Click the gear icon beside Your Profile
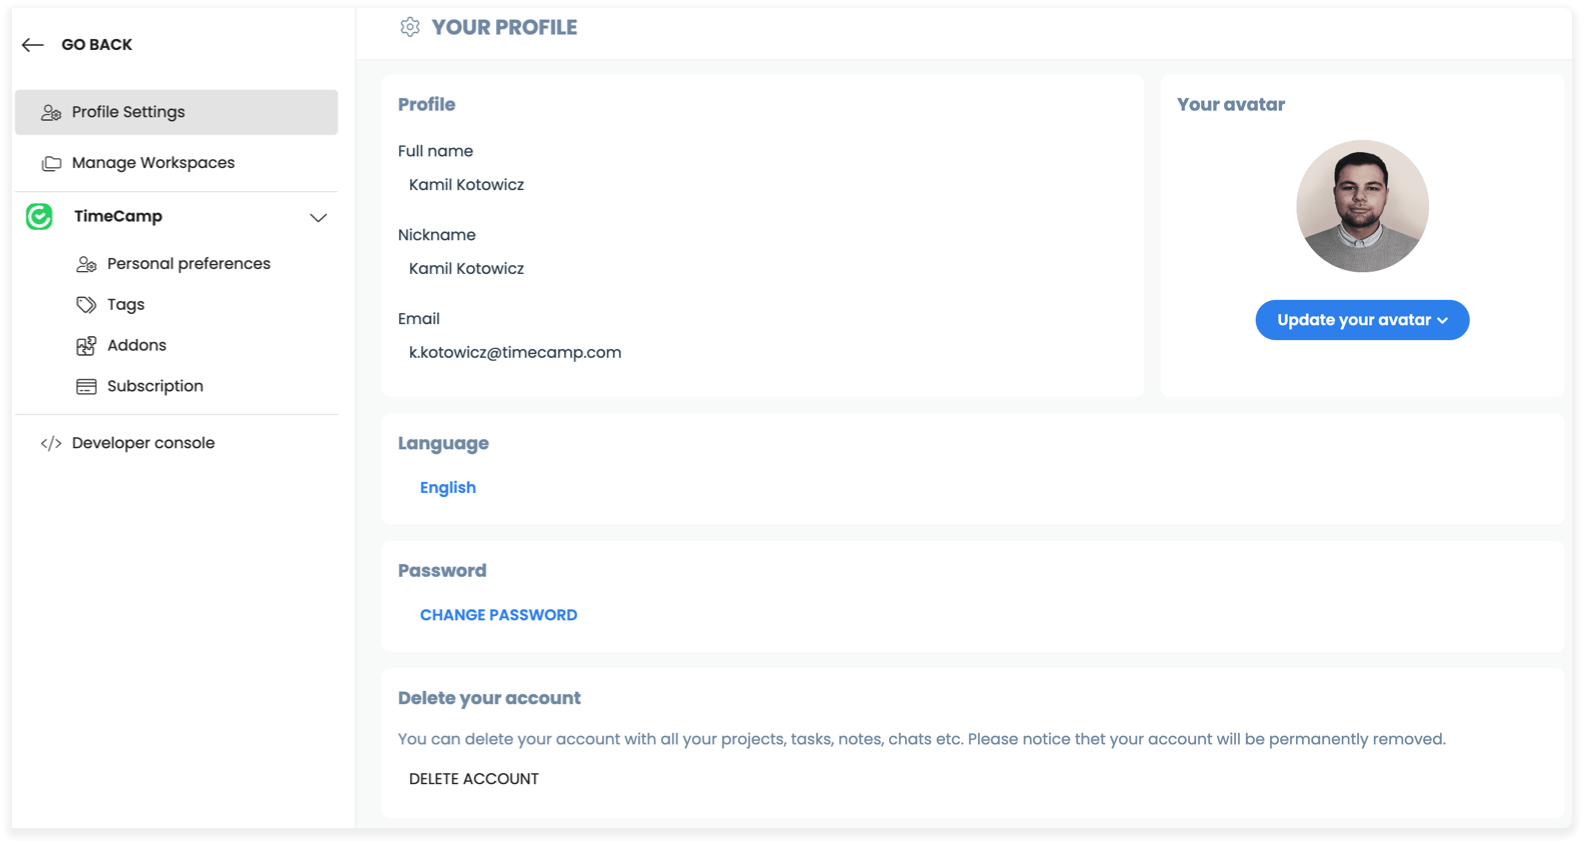The height and width of the screenshot is (844, 1584). coord(410,27)
